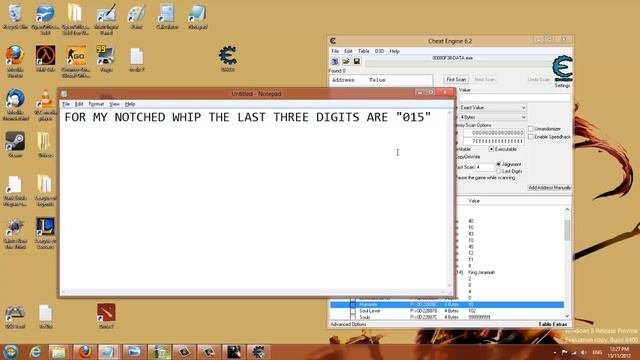Click the Fast Scan alignment field
This screenshot has height=360, width=640.
click(484, 167)
